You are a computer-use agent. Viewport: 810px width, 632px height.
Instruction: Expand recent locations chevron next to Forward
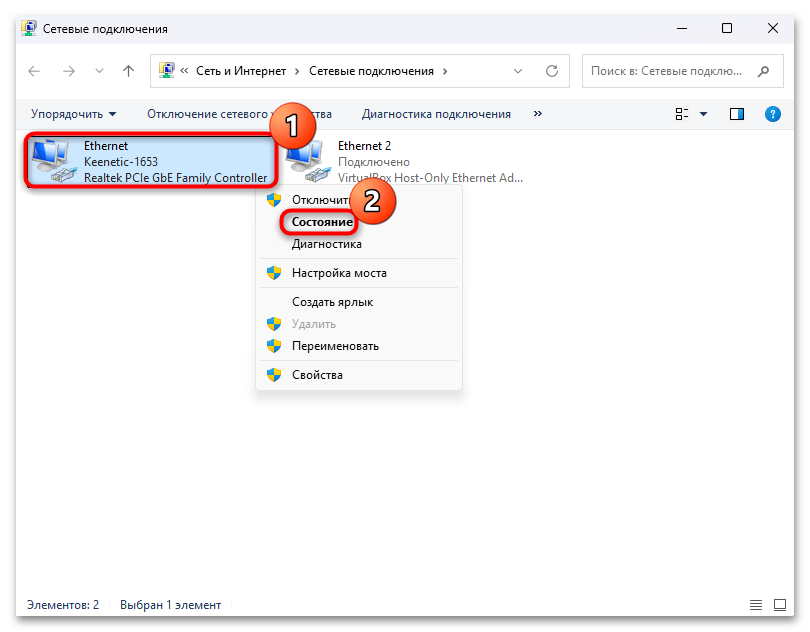pyautogui.click(x=98, y=72)
